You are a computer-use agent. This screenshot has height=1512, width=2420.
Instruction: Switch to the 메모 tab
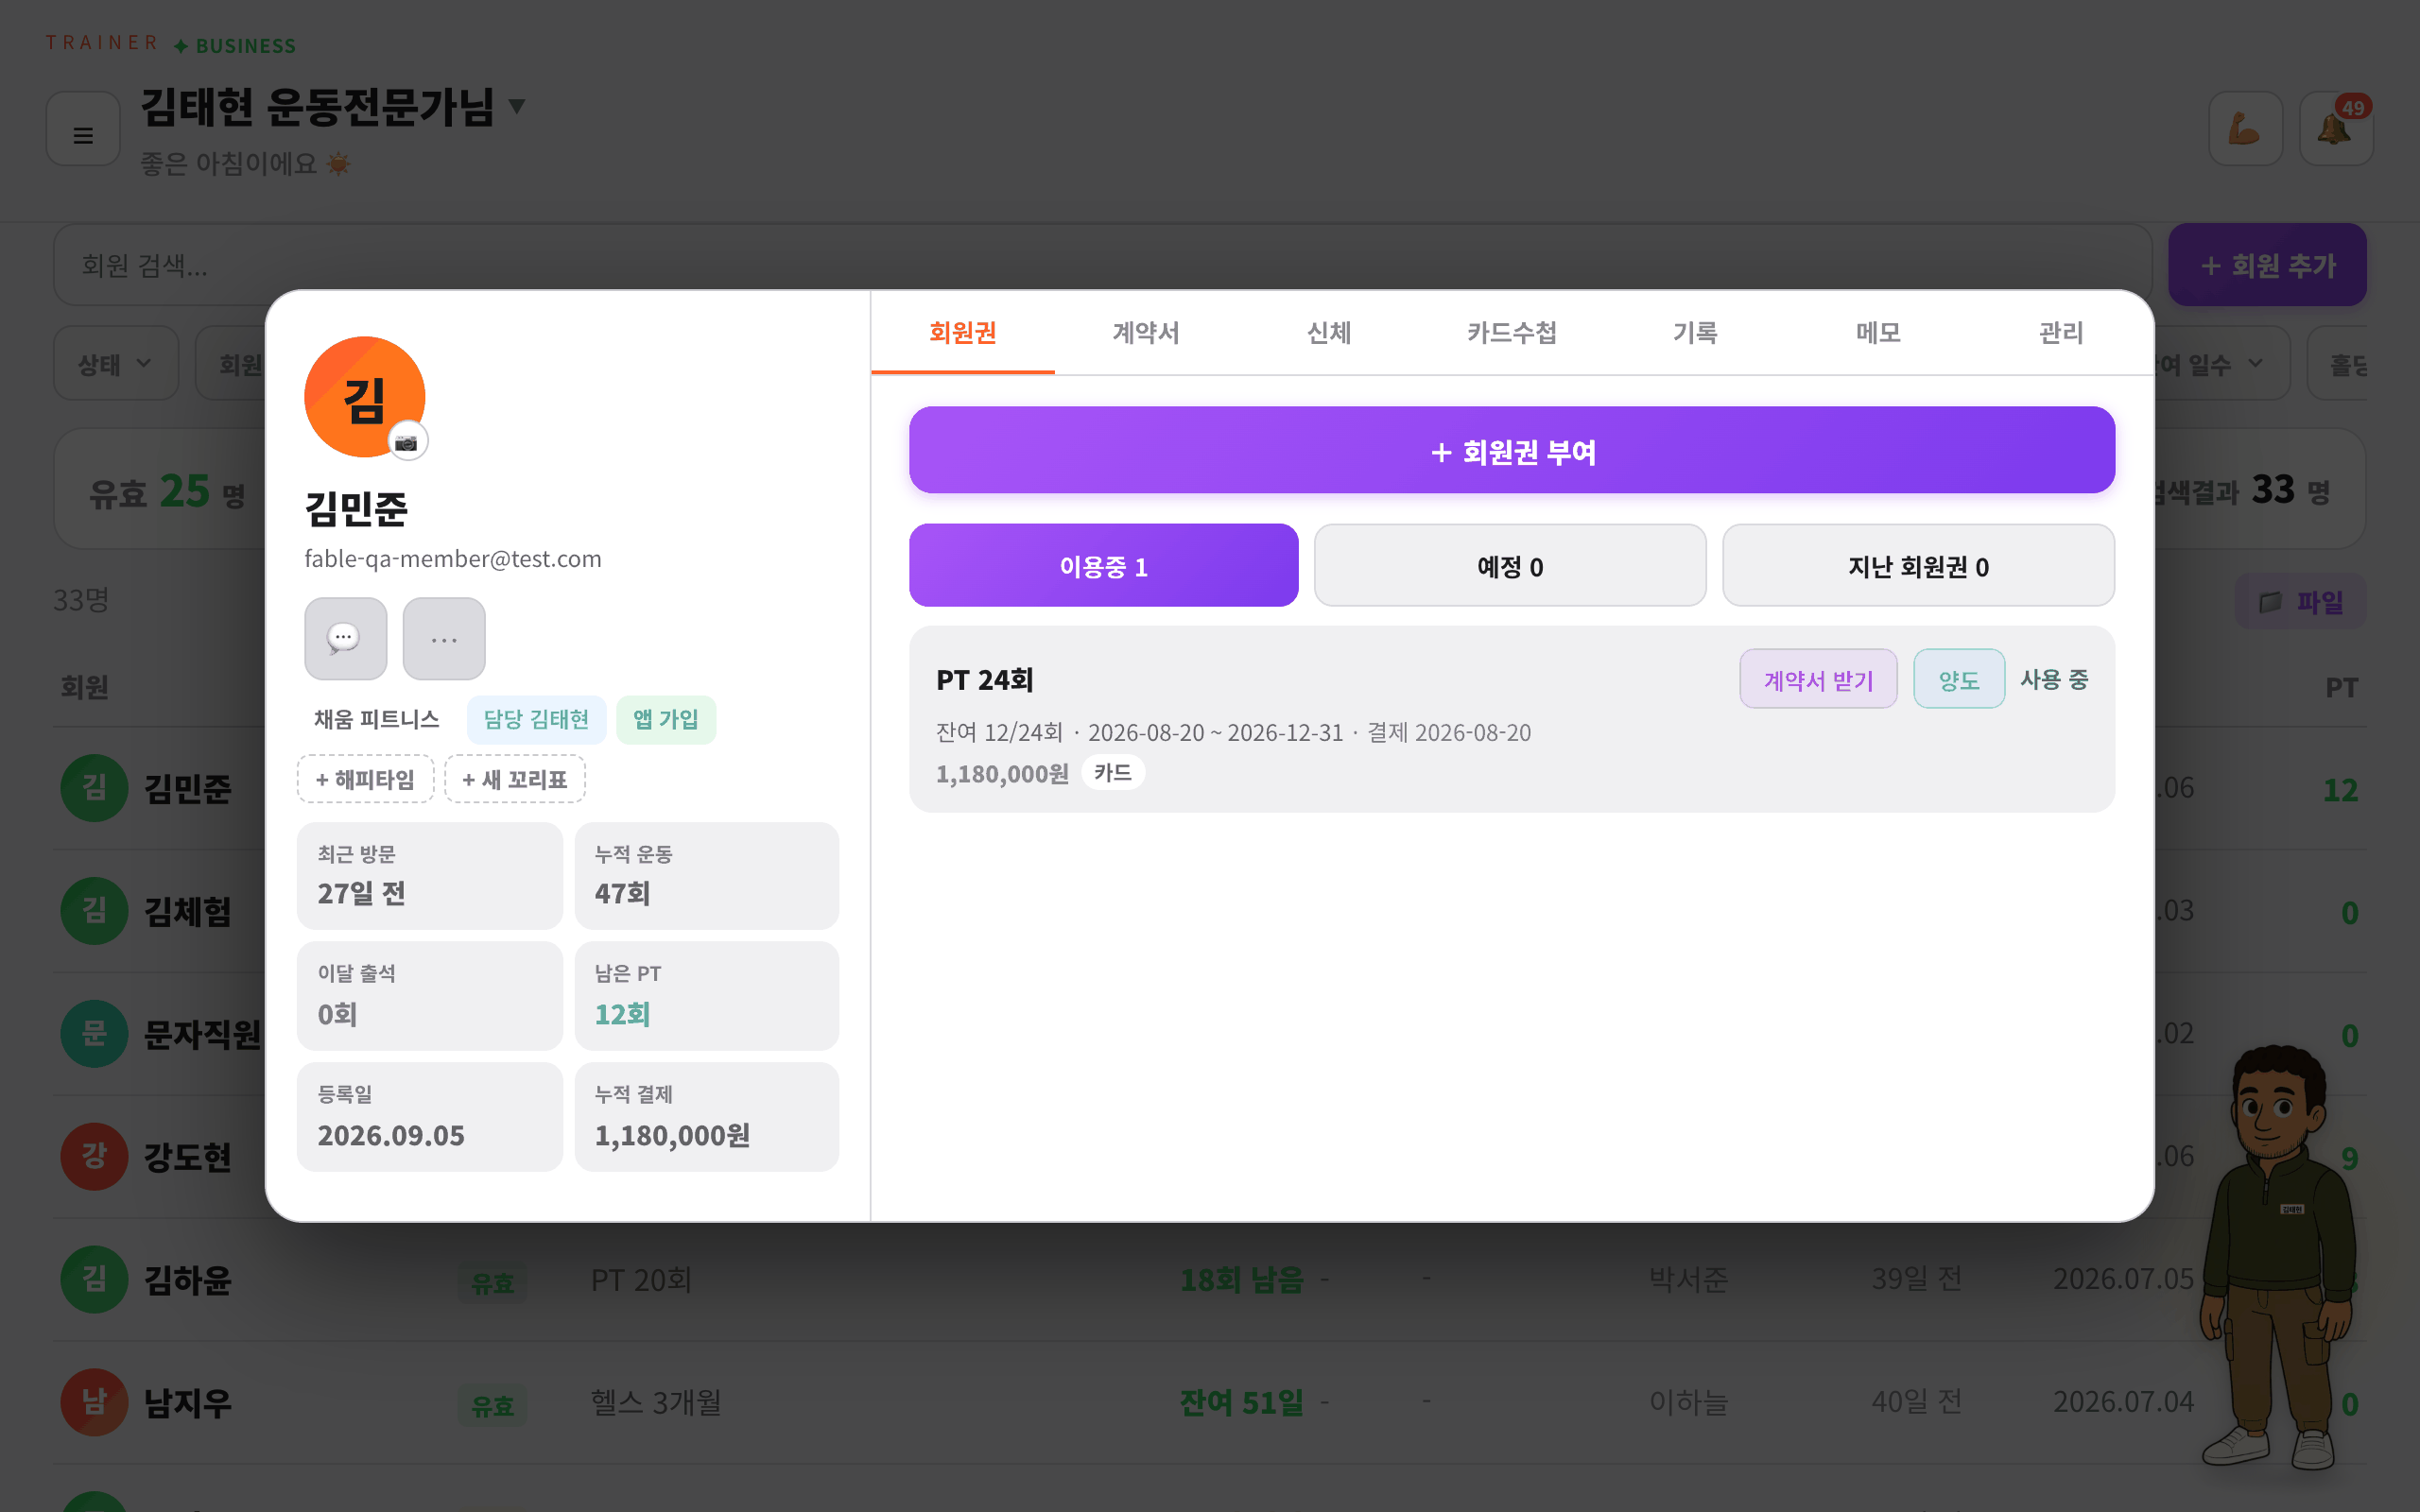(x=1878, y=333)
